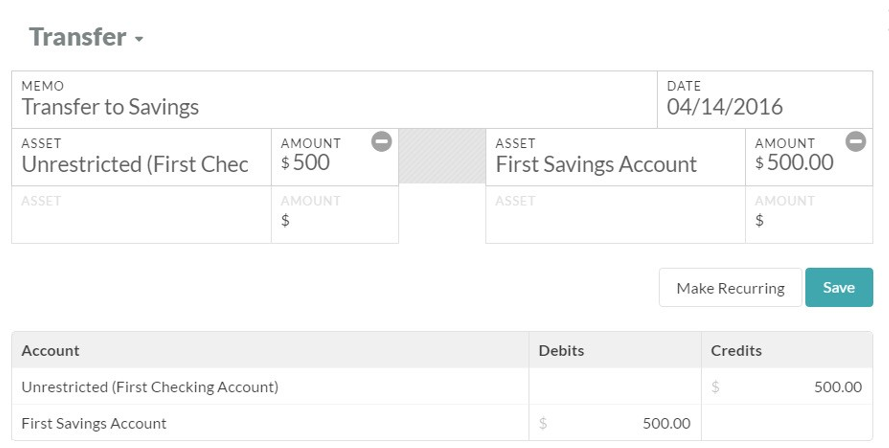Click the Account column header
The image size is (889, 448).
click(50, 350)
